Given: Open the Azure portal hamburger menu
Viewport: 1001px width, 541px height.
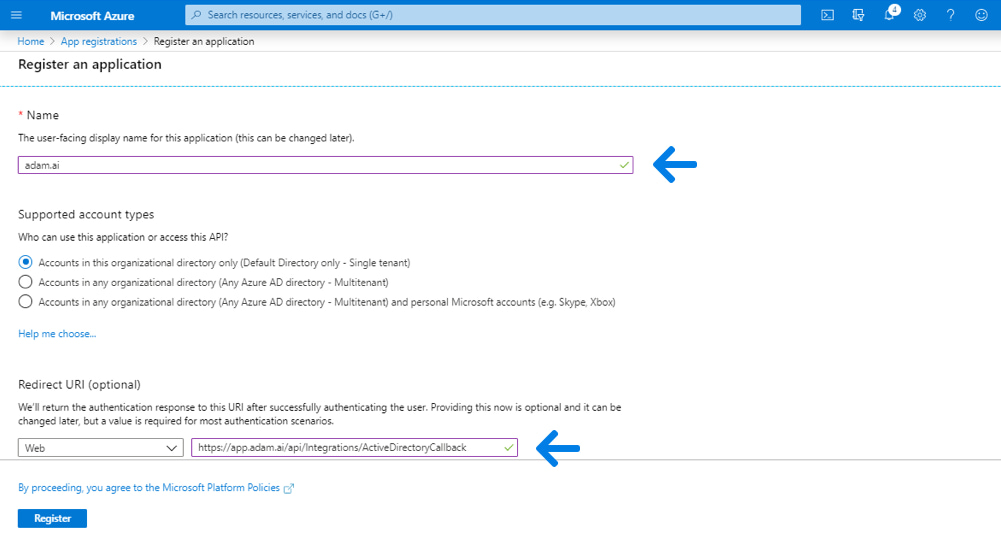Looking at the screenshot, I should coord(16,15).
